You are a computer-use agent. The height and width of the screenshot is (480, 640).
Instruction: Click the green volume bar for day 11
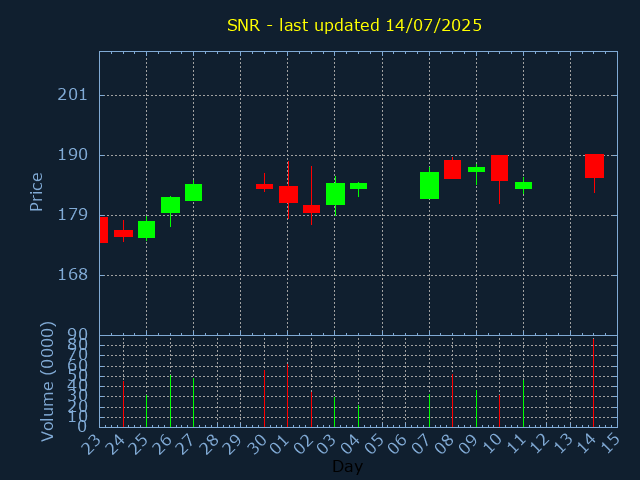point(523,403)
